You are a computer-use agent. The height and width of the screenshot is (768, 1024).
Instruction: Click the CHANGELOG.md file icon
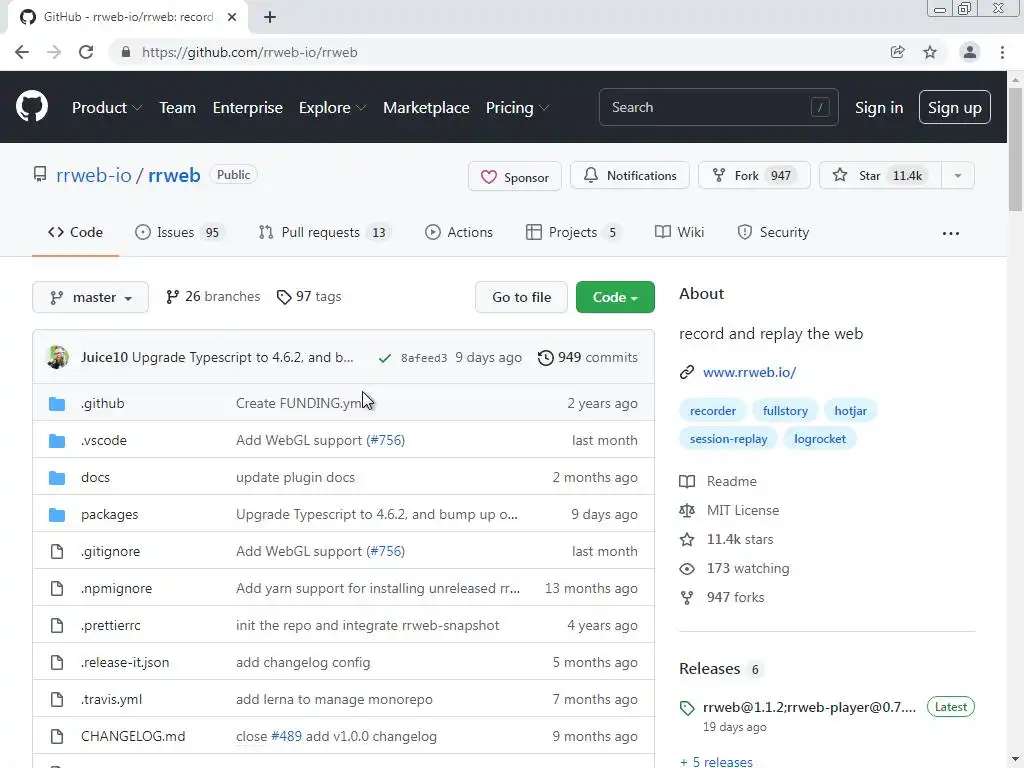pos(57,736)
